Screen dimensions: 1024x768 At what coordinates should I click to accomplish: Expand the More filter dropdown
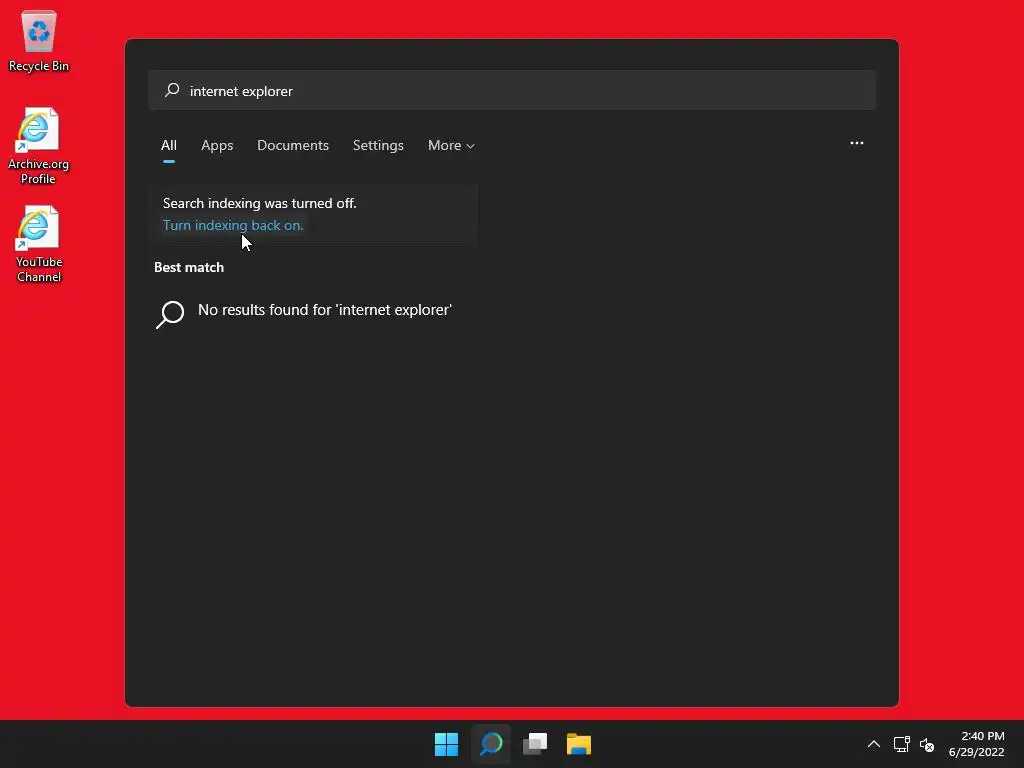point(451,145)
